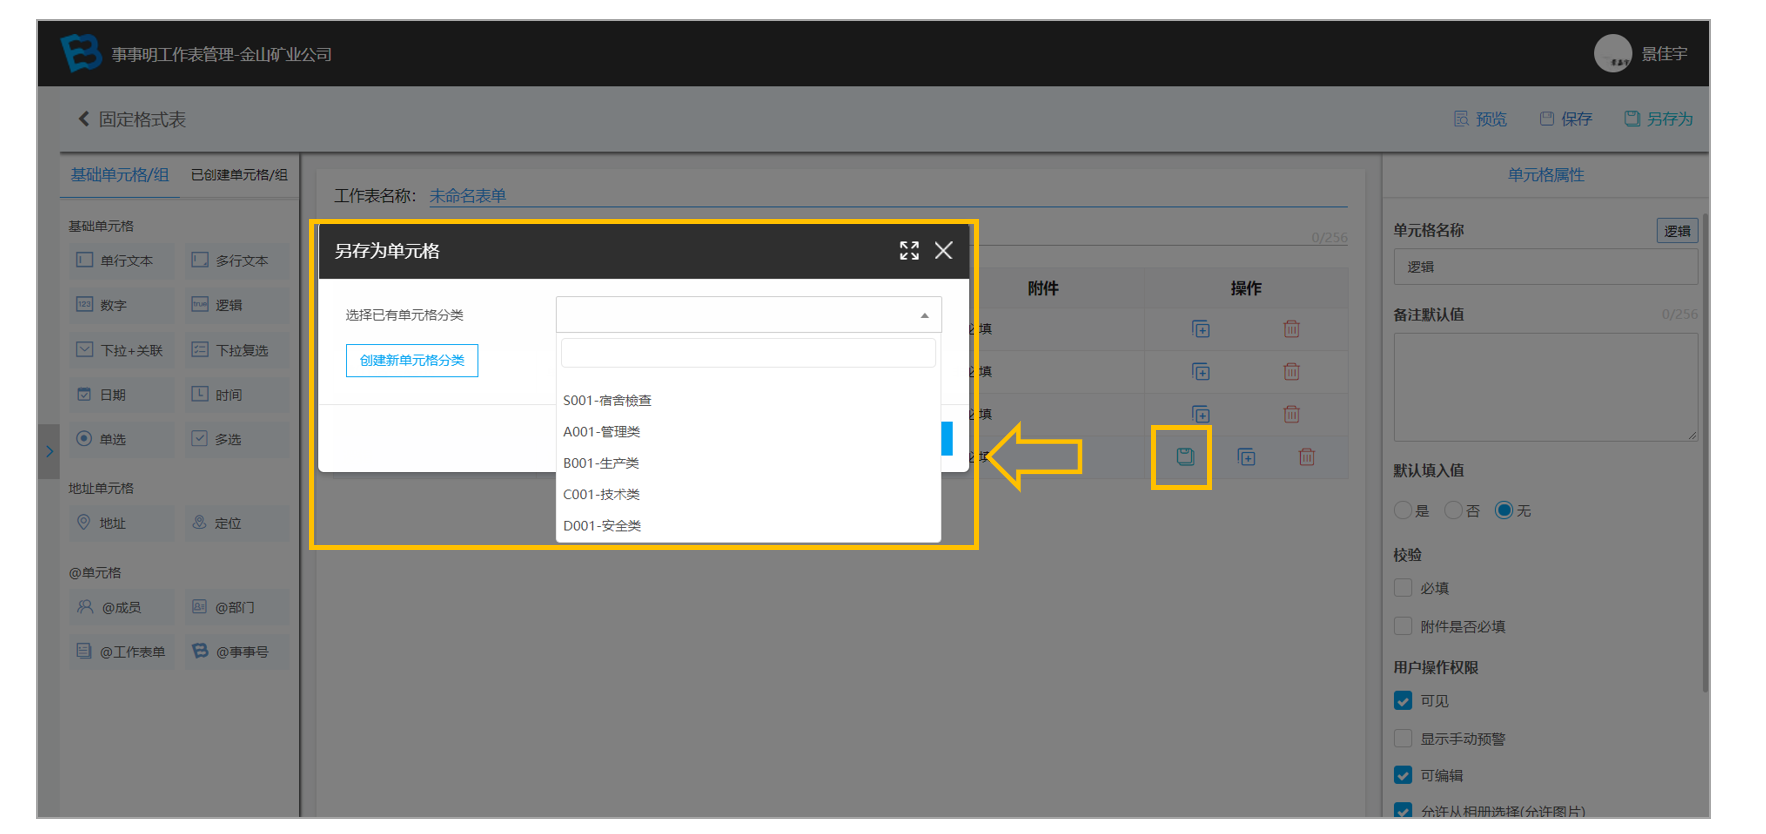Click the copy icon in the first table row
This screenshot has height=834, width=1766.
[x=1201, y=329]
